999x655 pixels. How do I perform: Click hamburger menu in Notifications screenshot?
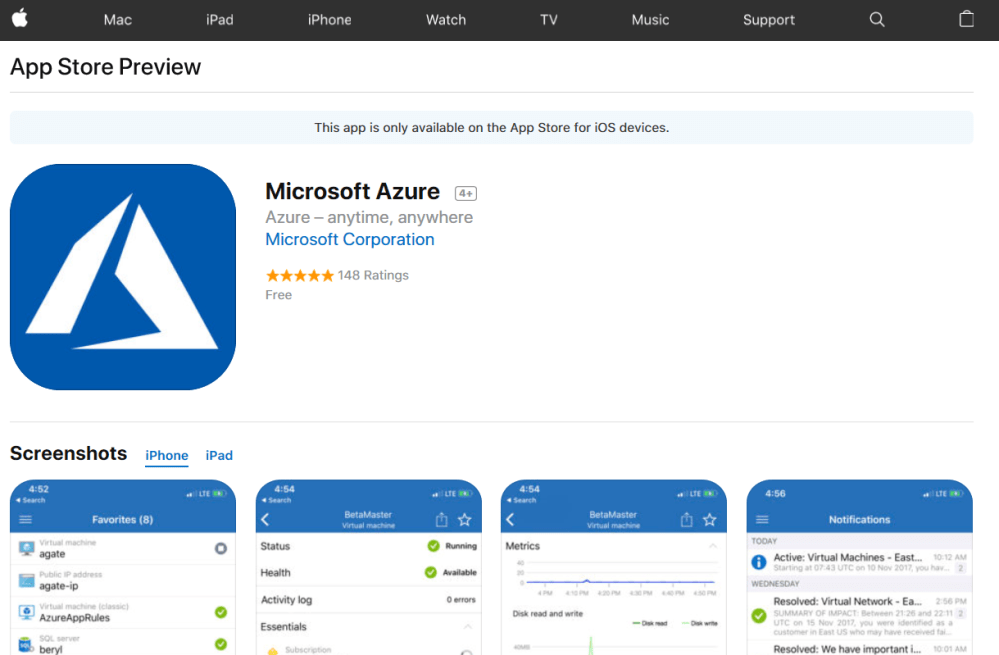point(762,520)
